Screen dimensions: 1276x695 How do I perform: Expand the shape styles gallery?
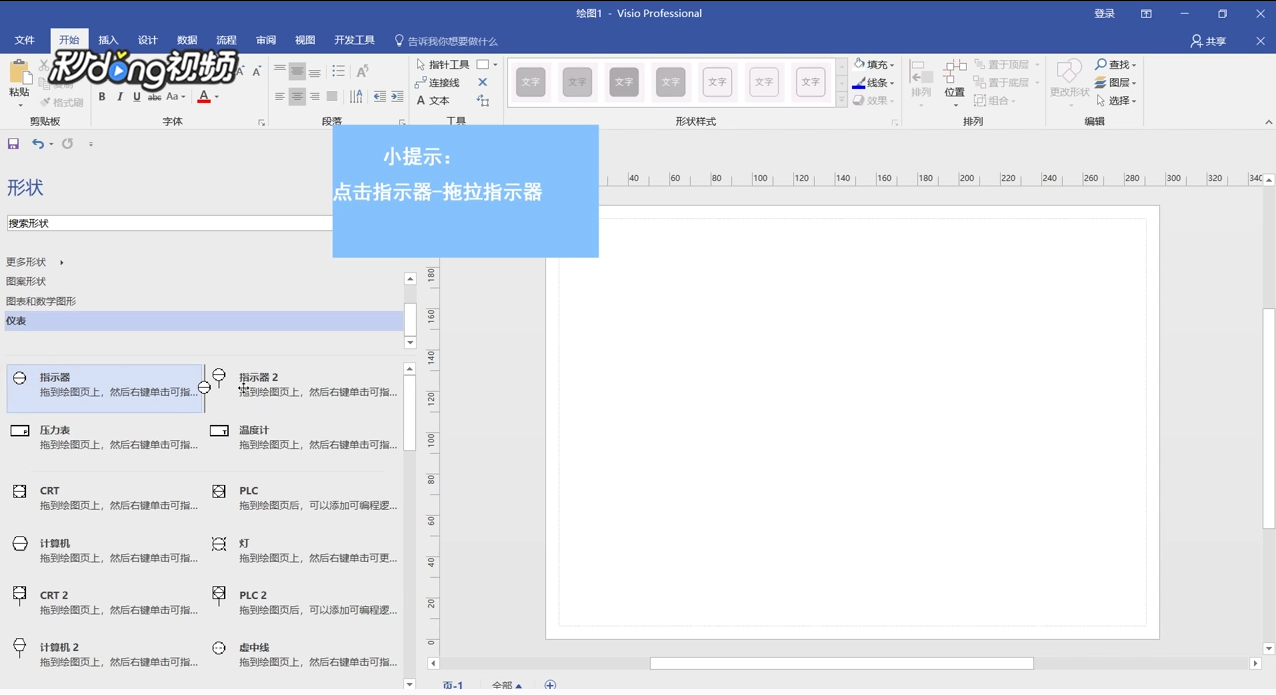point(841,100)
